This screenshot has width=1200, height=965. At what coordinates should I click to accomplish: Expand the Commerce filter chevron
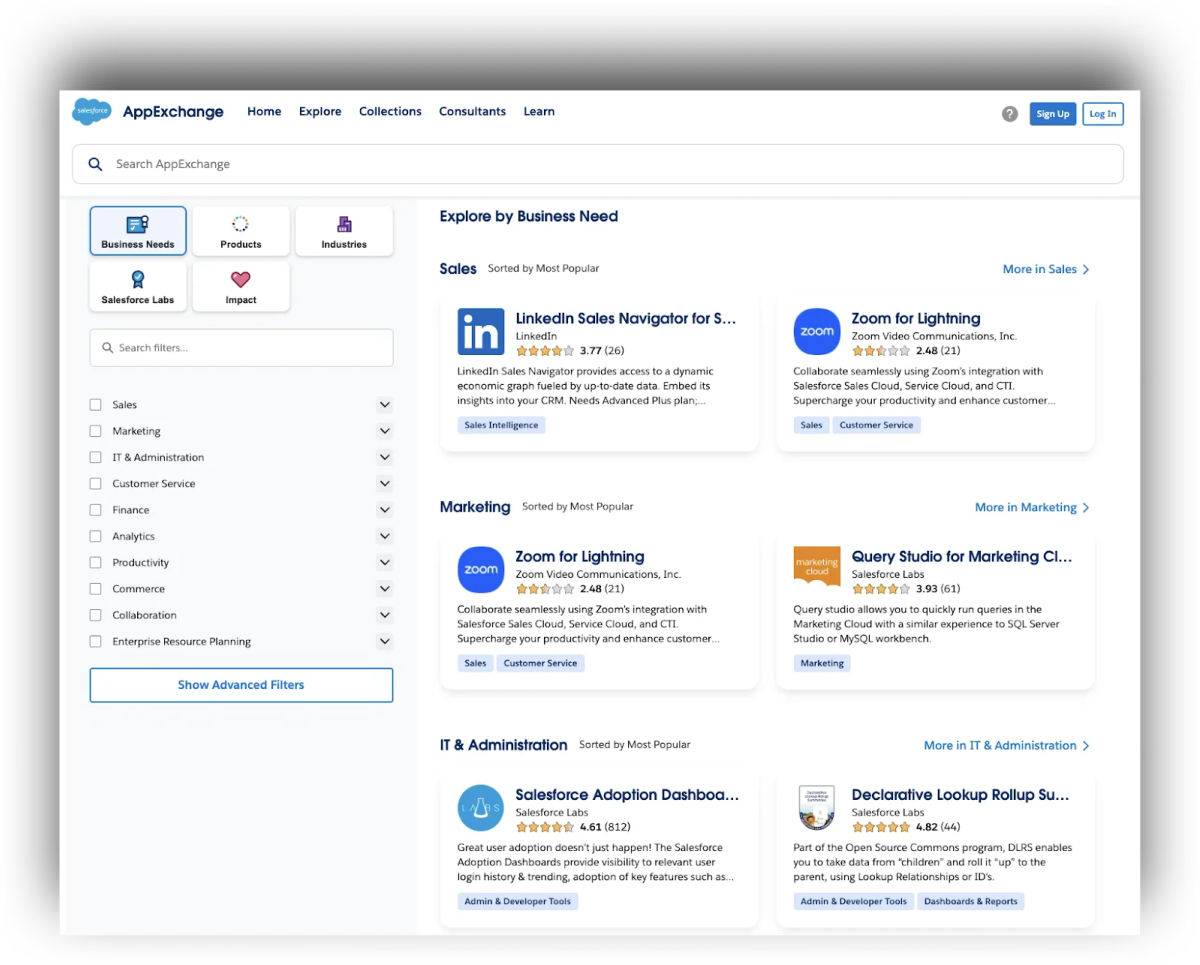[385, 589]
